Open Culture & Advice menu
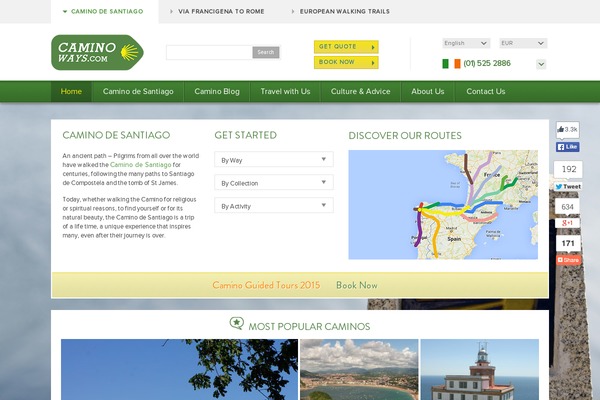This screenshot has width=600, height=400. pos(360,91)
